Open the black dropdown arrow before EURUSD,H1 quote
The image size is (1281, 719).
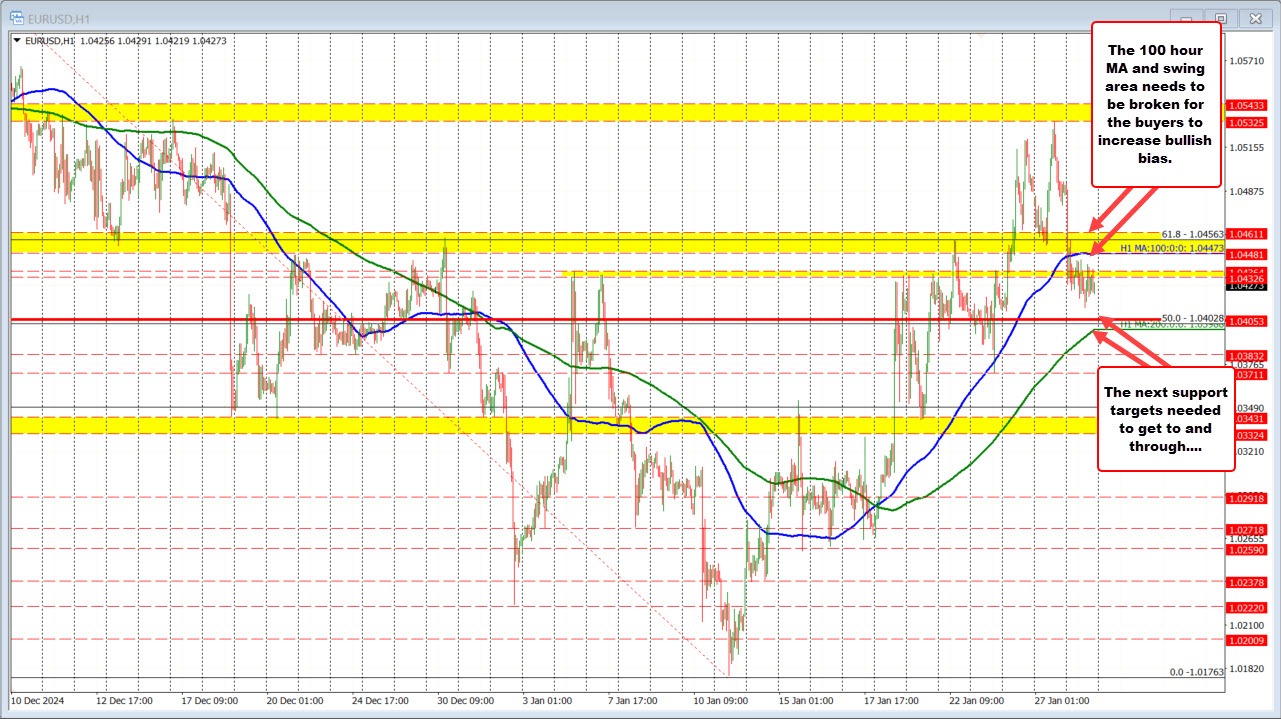pyautogui.click(x=17, y=41)
